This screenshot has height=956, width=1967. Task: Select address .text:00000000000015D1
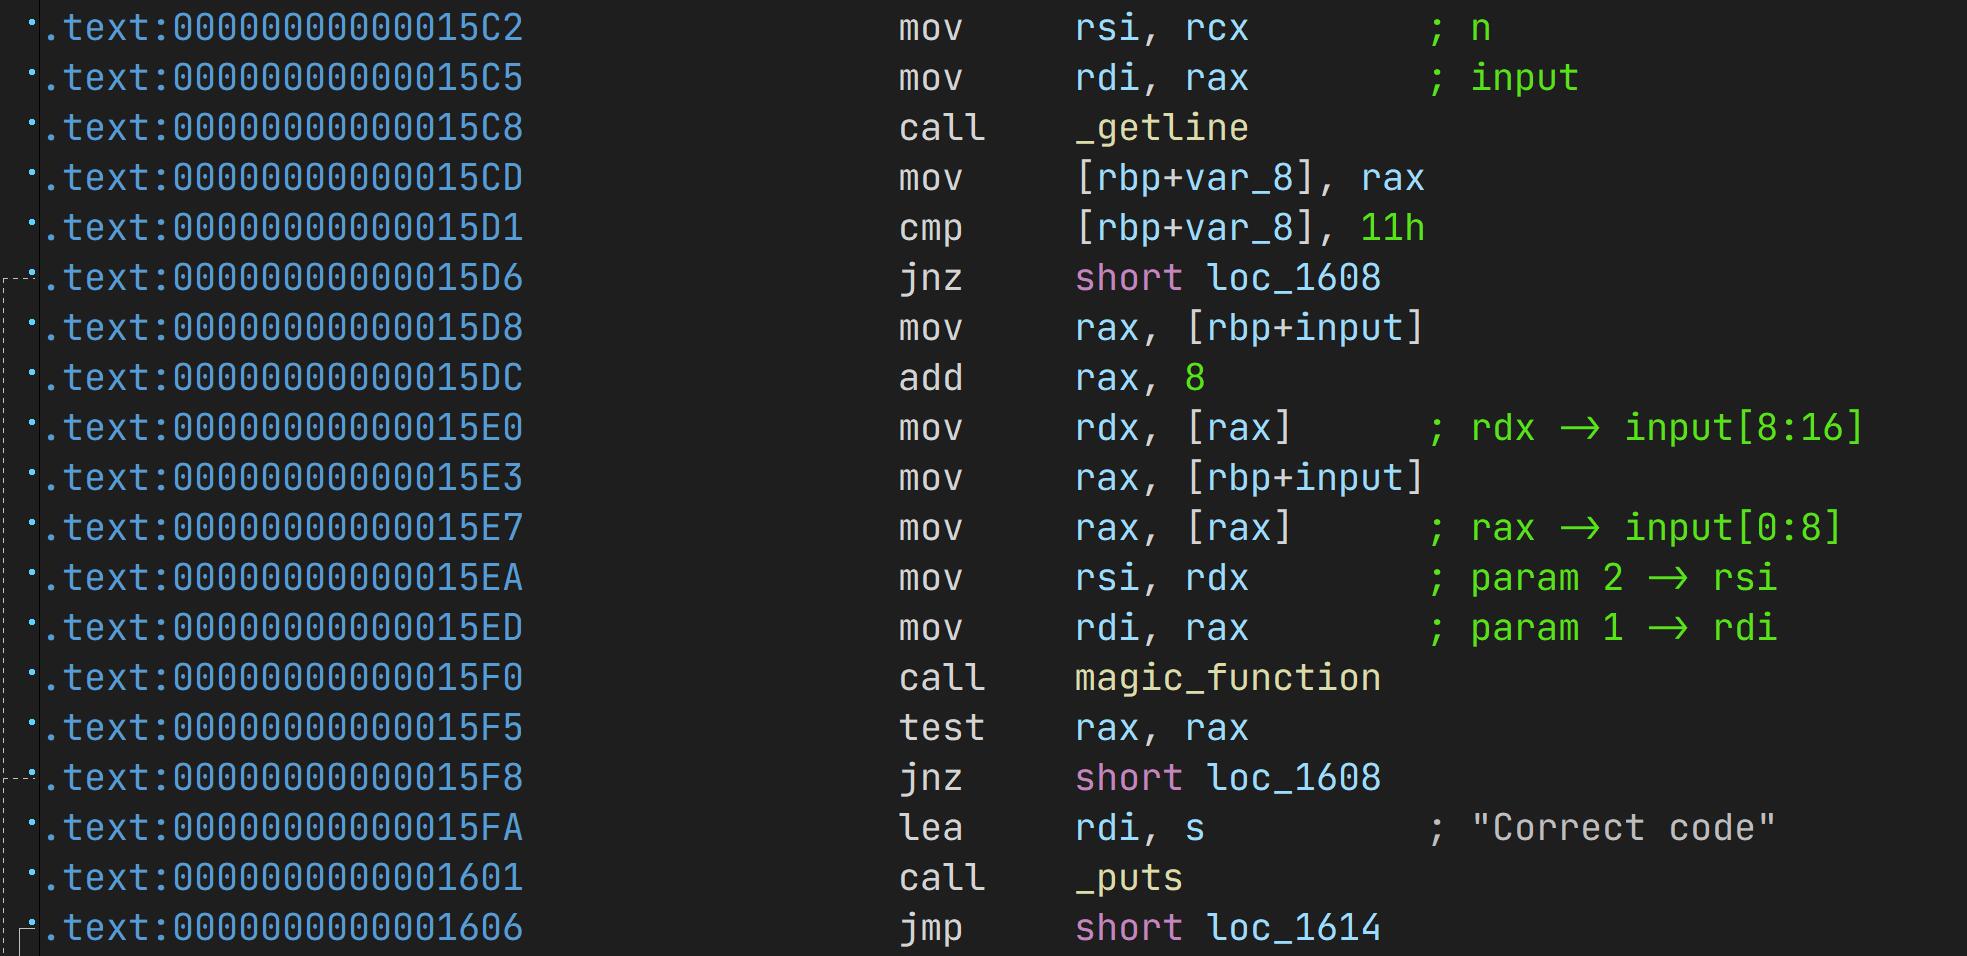(292, 228)
